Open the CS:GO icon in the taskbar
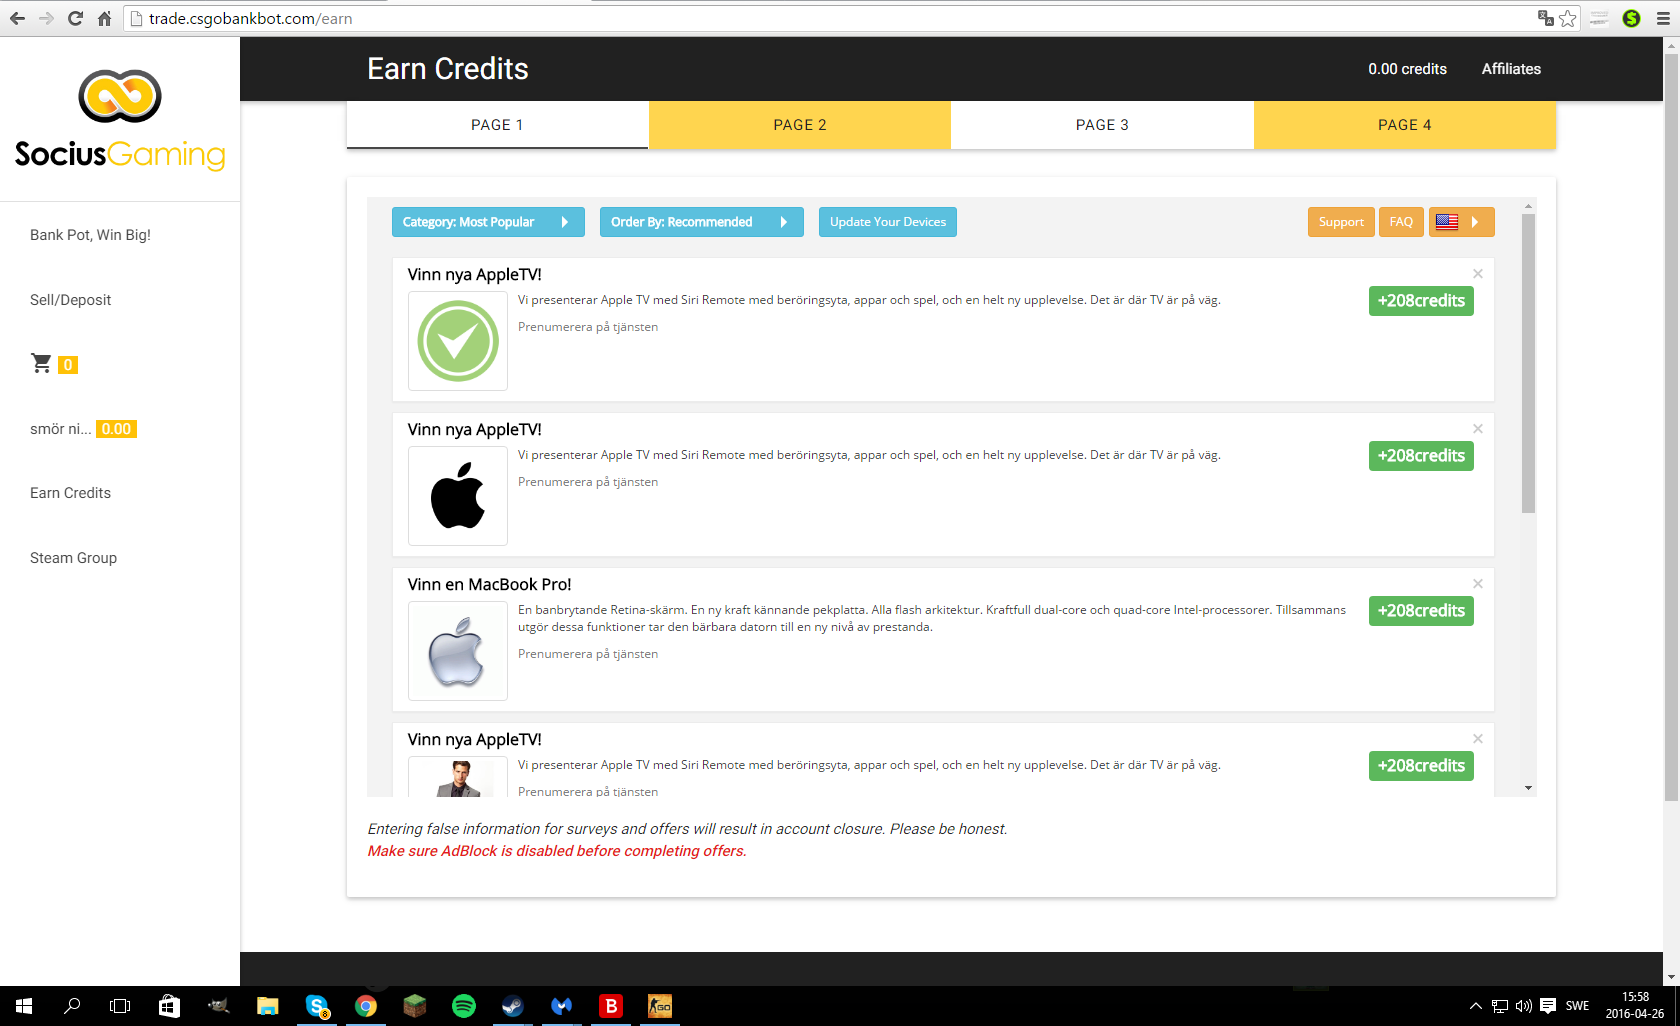This screenshot has height=1026, width=1680. (x=660, y=1006)
